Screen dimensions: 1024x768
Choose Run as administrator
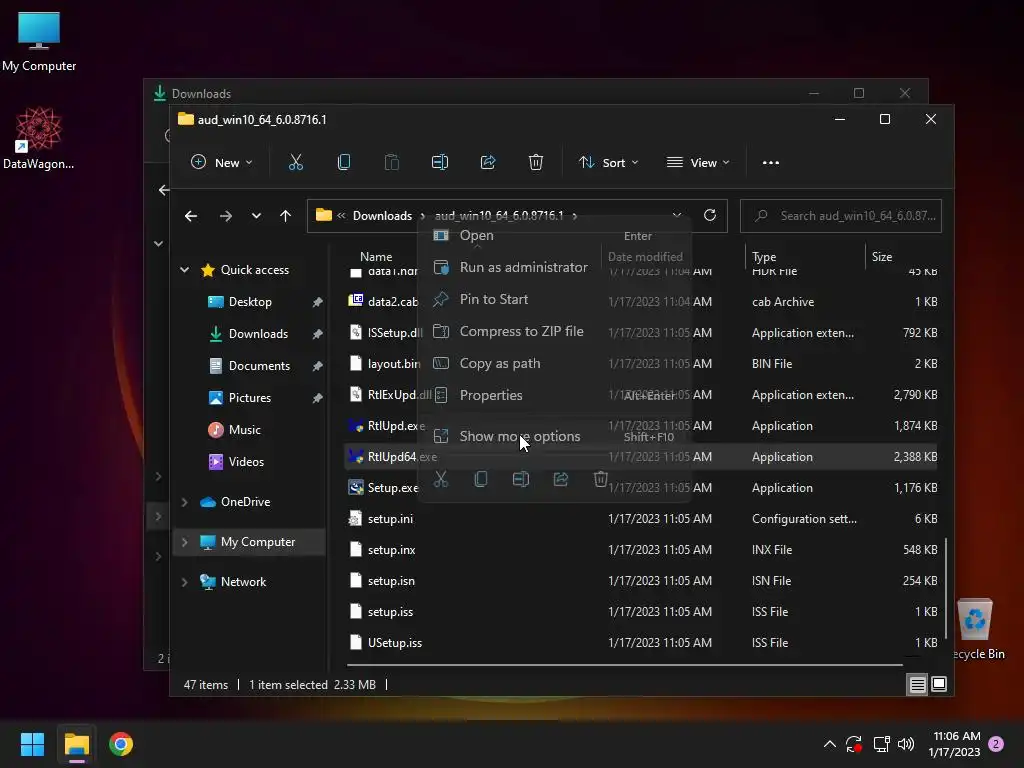(x=554, y=267)
